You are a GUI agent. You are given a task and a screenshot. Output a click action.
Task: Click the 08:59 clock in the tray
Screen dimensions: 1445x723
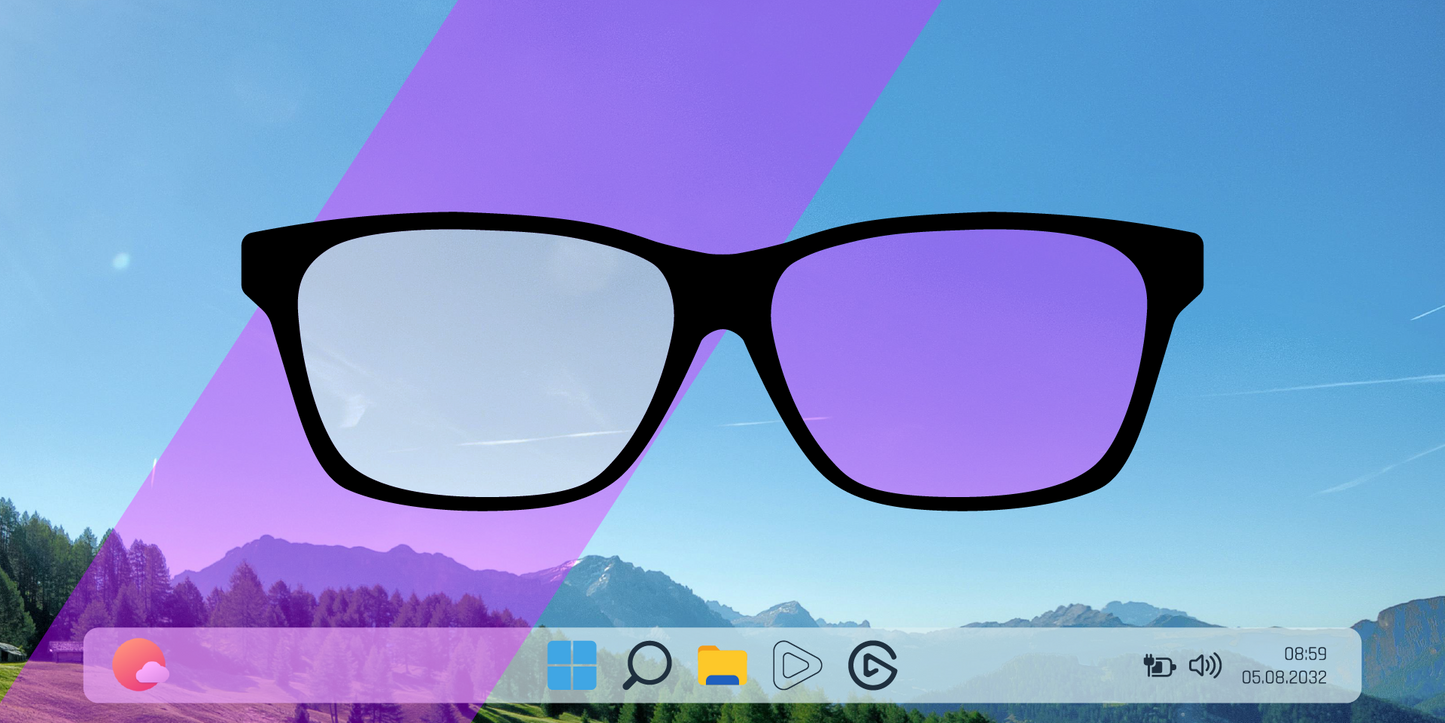click(x=1305, y=654)
